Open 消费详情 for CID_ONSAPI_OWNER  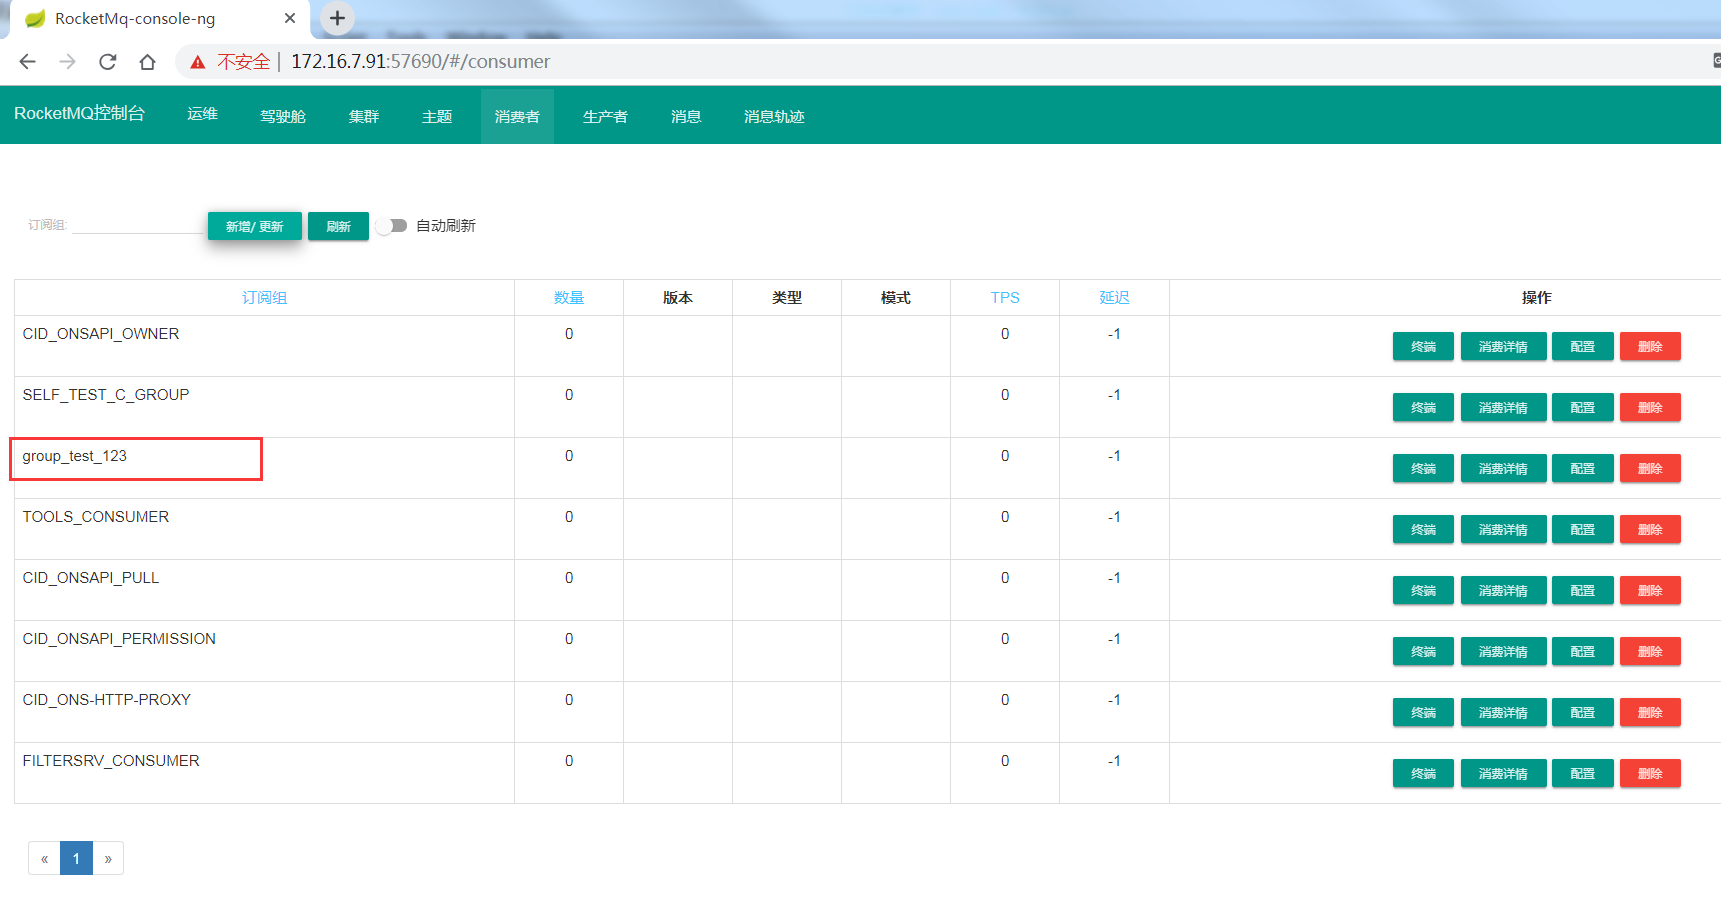(x=1503, y=347)
